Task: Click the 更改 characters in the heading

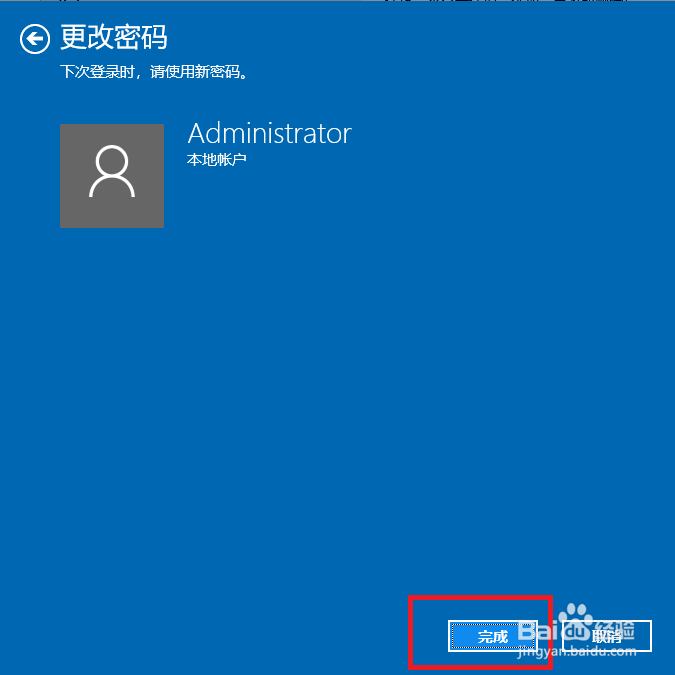Action: (x=87, y=37)
